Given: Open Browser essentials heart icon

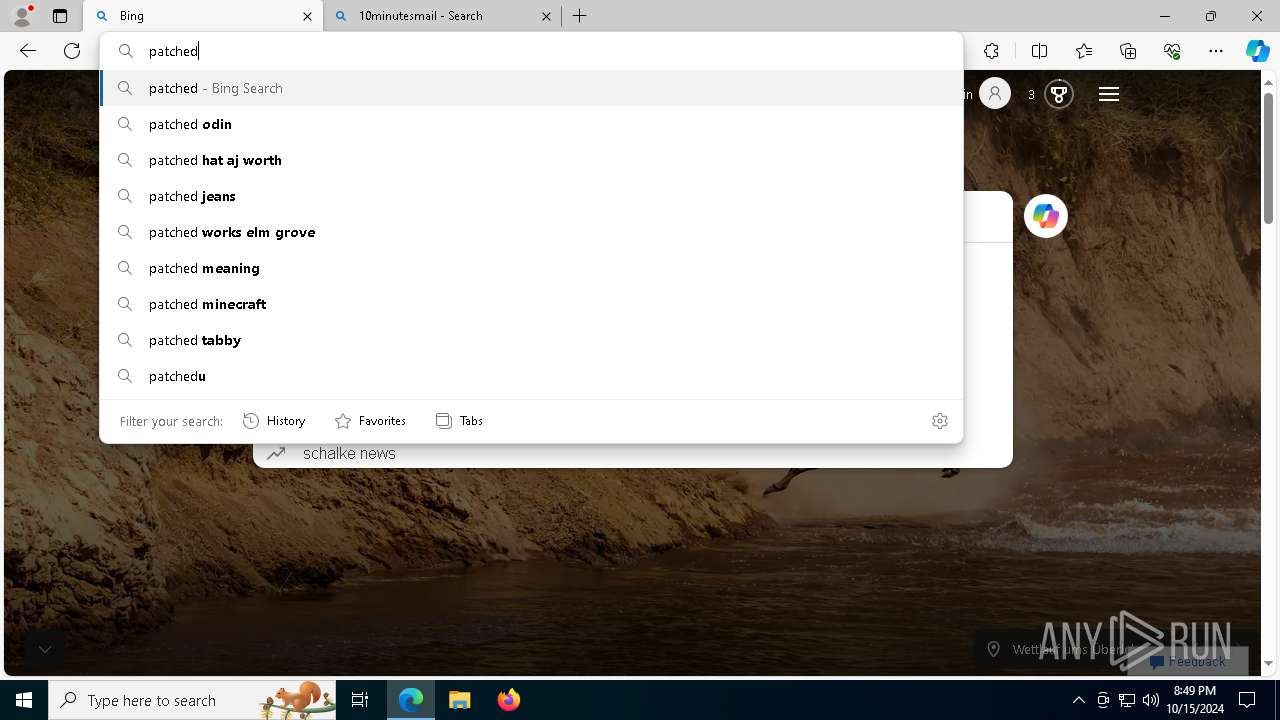Looking at the screenshot, I should coord(1172,51).
